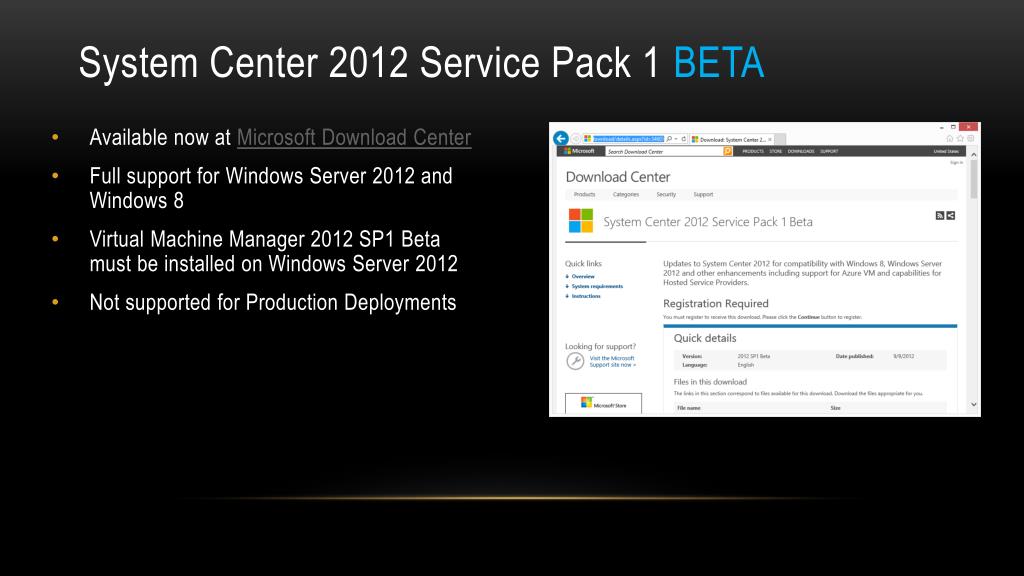Click the '9/9/2012' date published value

pyautogui.click(x=903, y=357)
